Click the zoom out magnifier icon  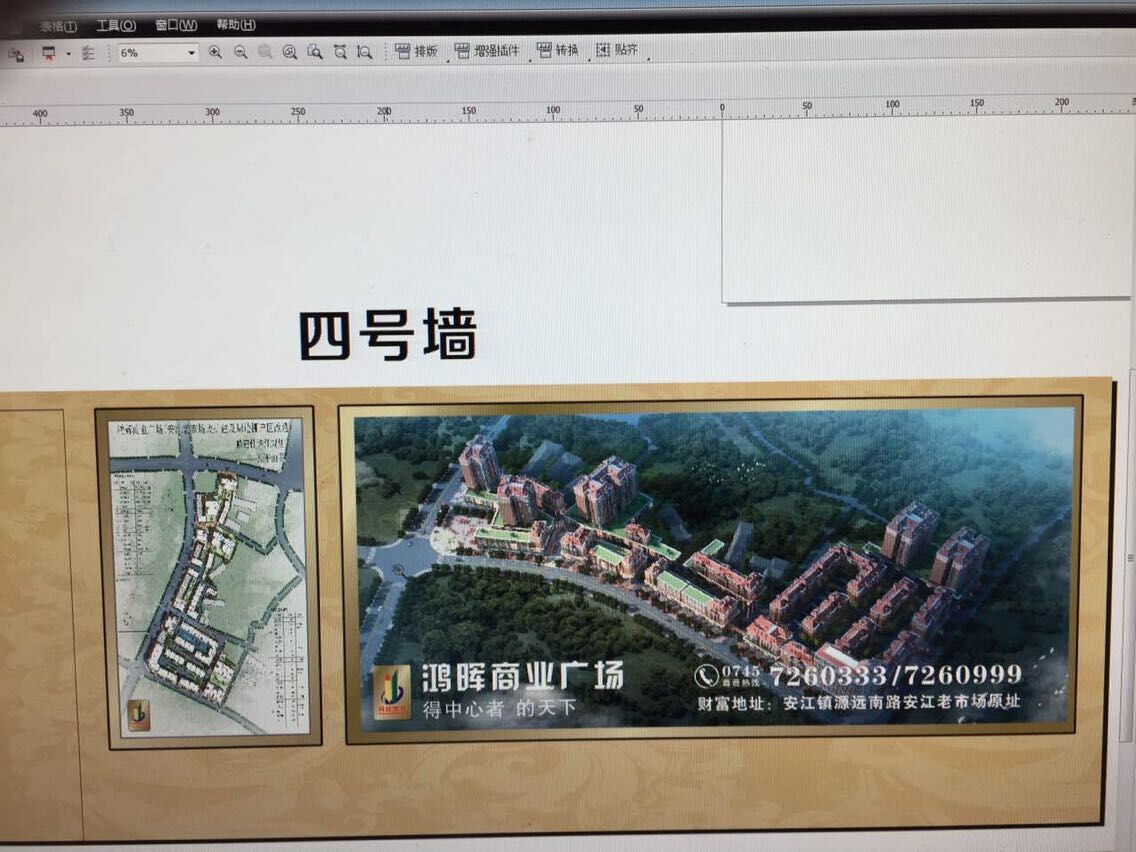(241, 52)
